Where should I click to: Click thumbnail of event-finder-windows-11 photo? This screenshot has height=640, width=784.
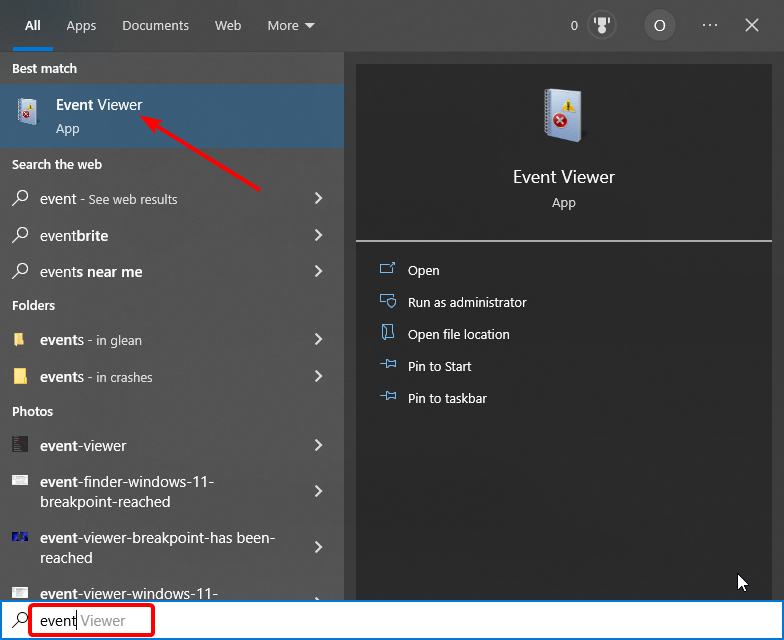pyautogui.click(x=20, y=480)
